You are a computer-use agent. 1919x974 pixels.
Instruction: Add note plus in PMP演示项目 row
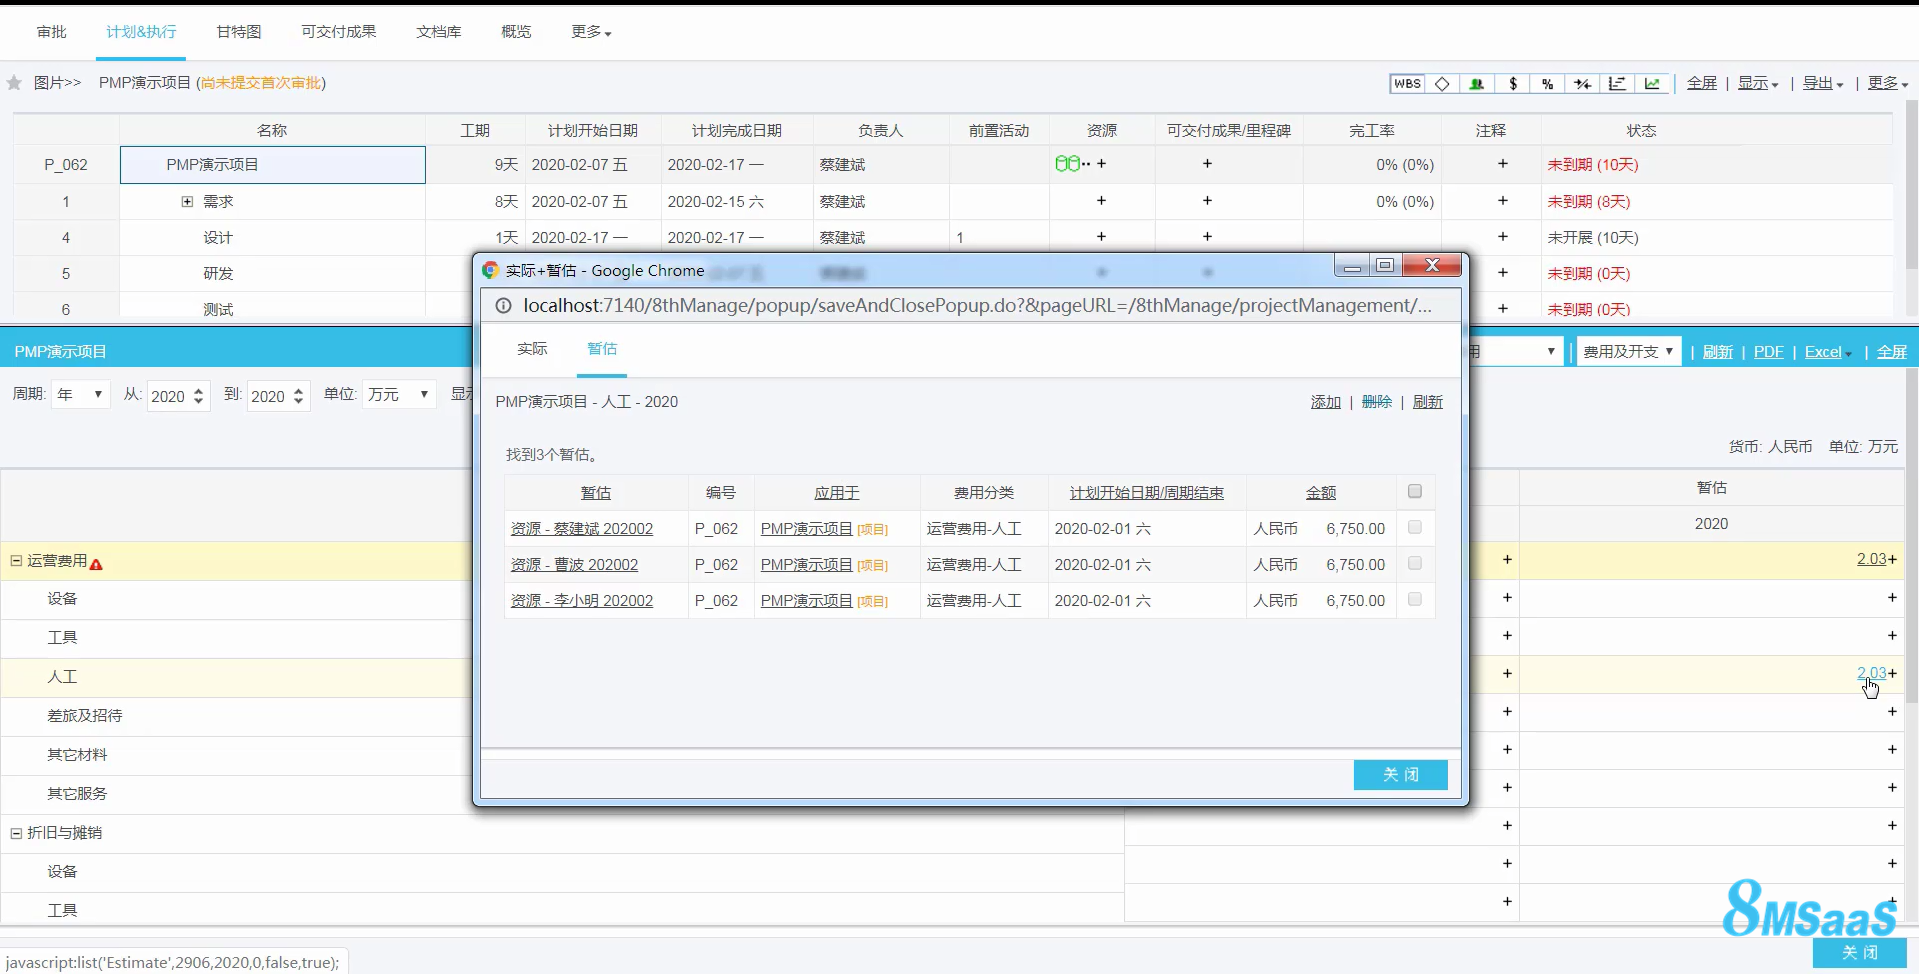coord(1502,164)
